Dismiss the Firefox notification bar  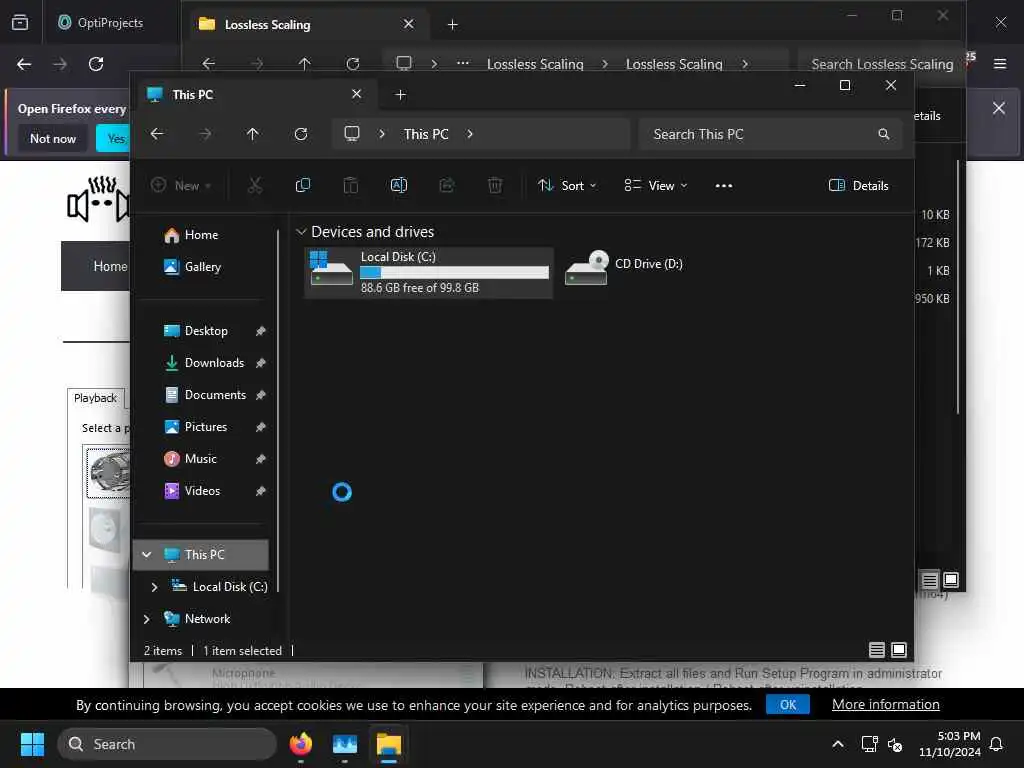pos(999,108)
